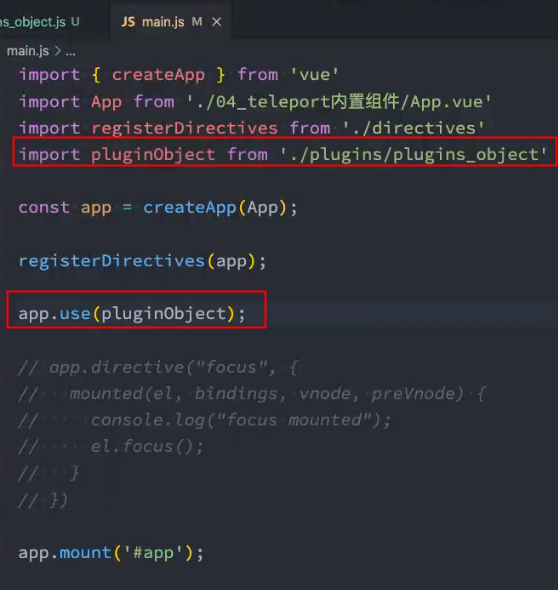
Task: Click the './04_teleport内置组件/App.vue' path string
Action: 339,101
